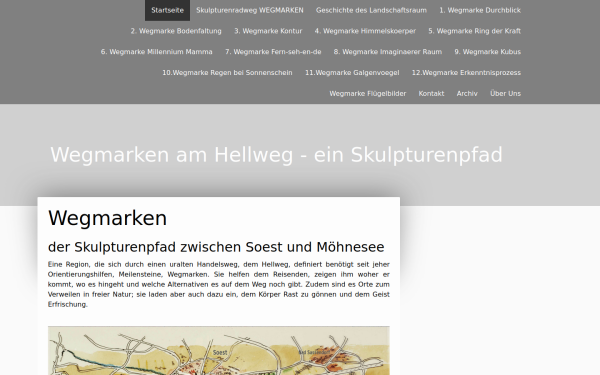
Task: Click the site title Wegmarken am Hellweg
Action: coord(276,155)
